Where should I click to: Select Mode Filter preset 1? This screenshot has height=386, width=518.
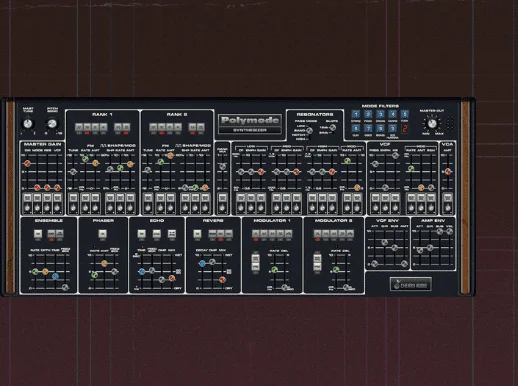(x=356, y=114)
